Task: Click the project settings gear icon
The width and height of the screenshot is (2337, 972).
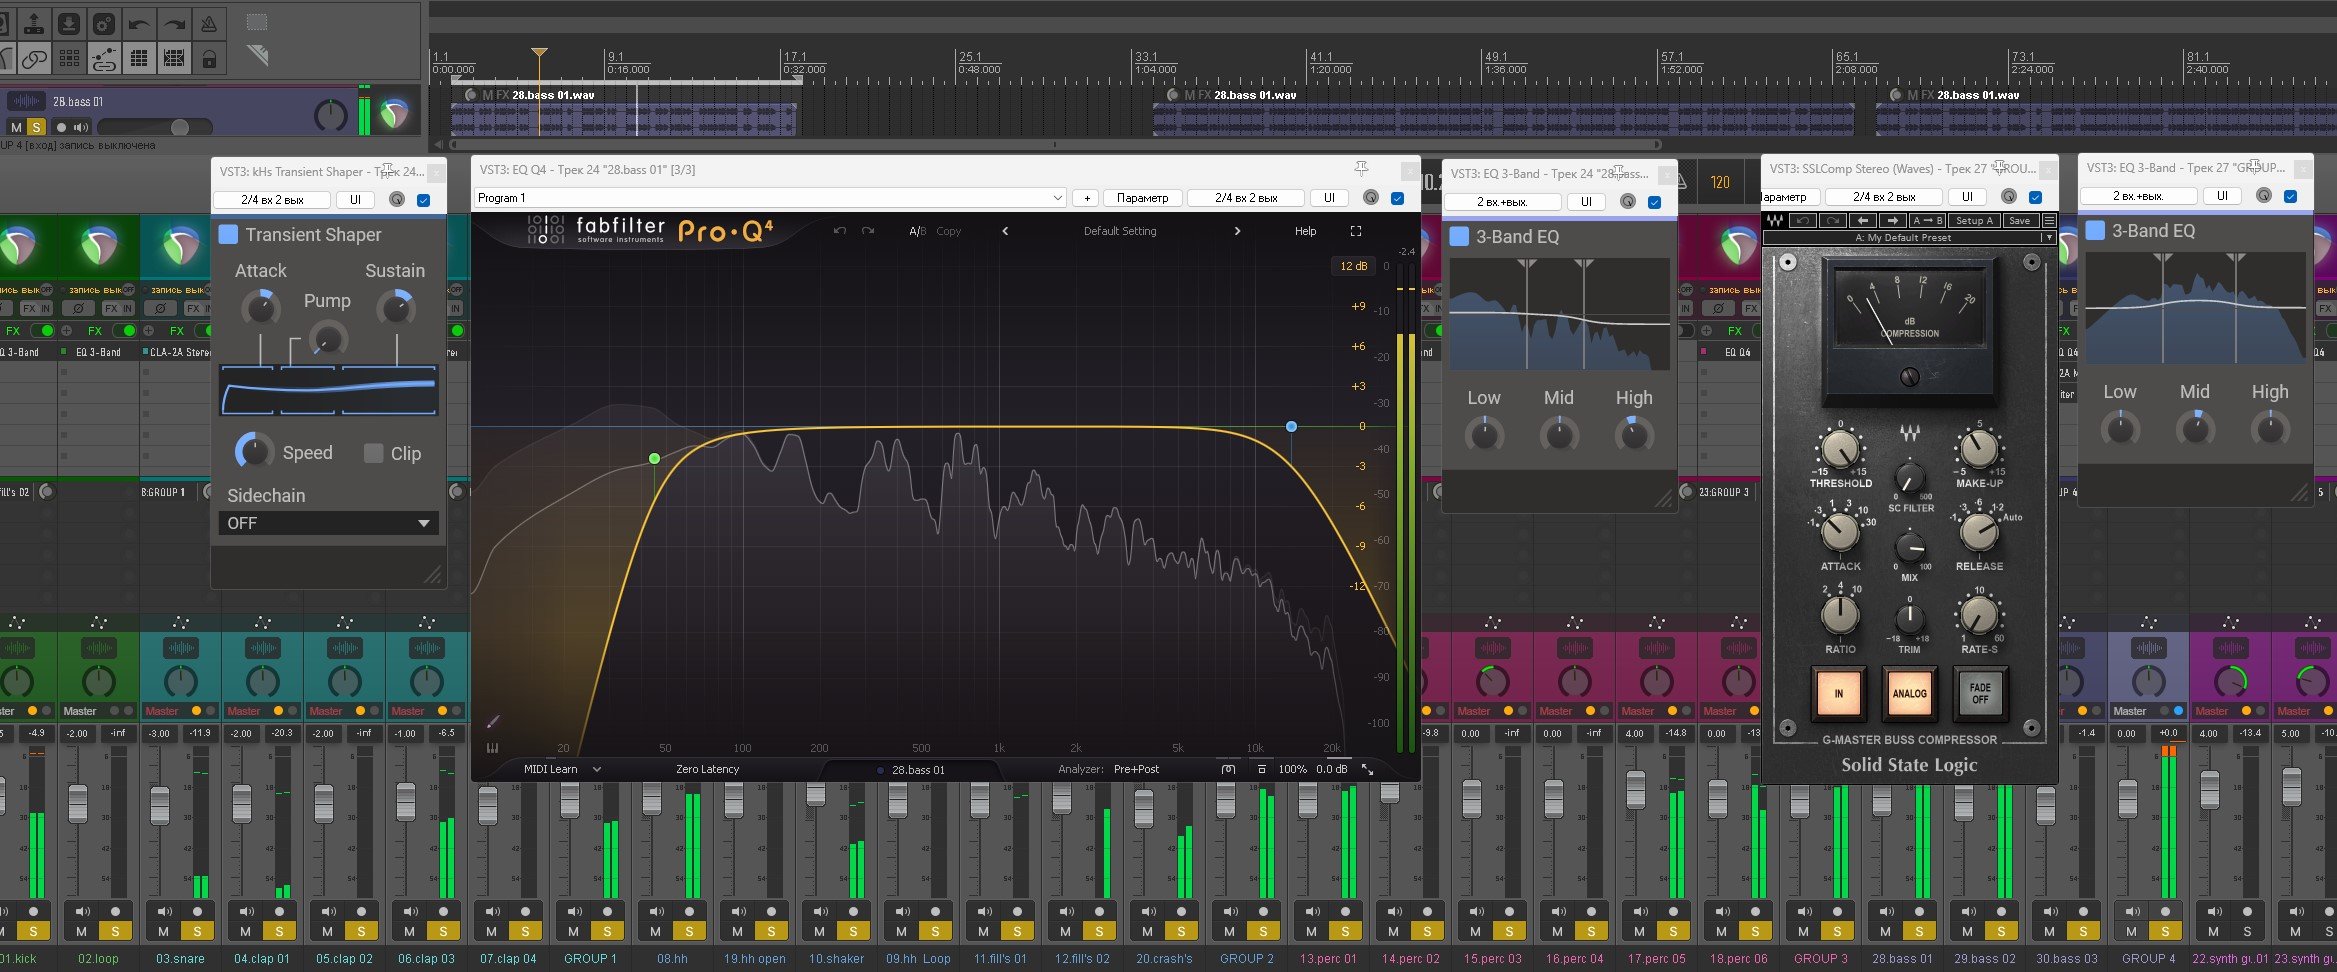Action: (104, 23)
